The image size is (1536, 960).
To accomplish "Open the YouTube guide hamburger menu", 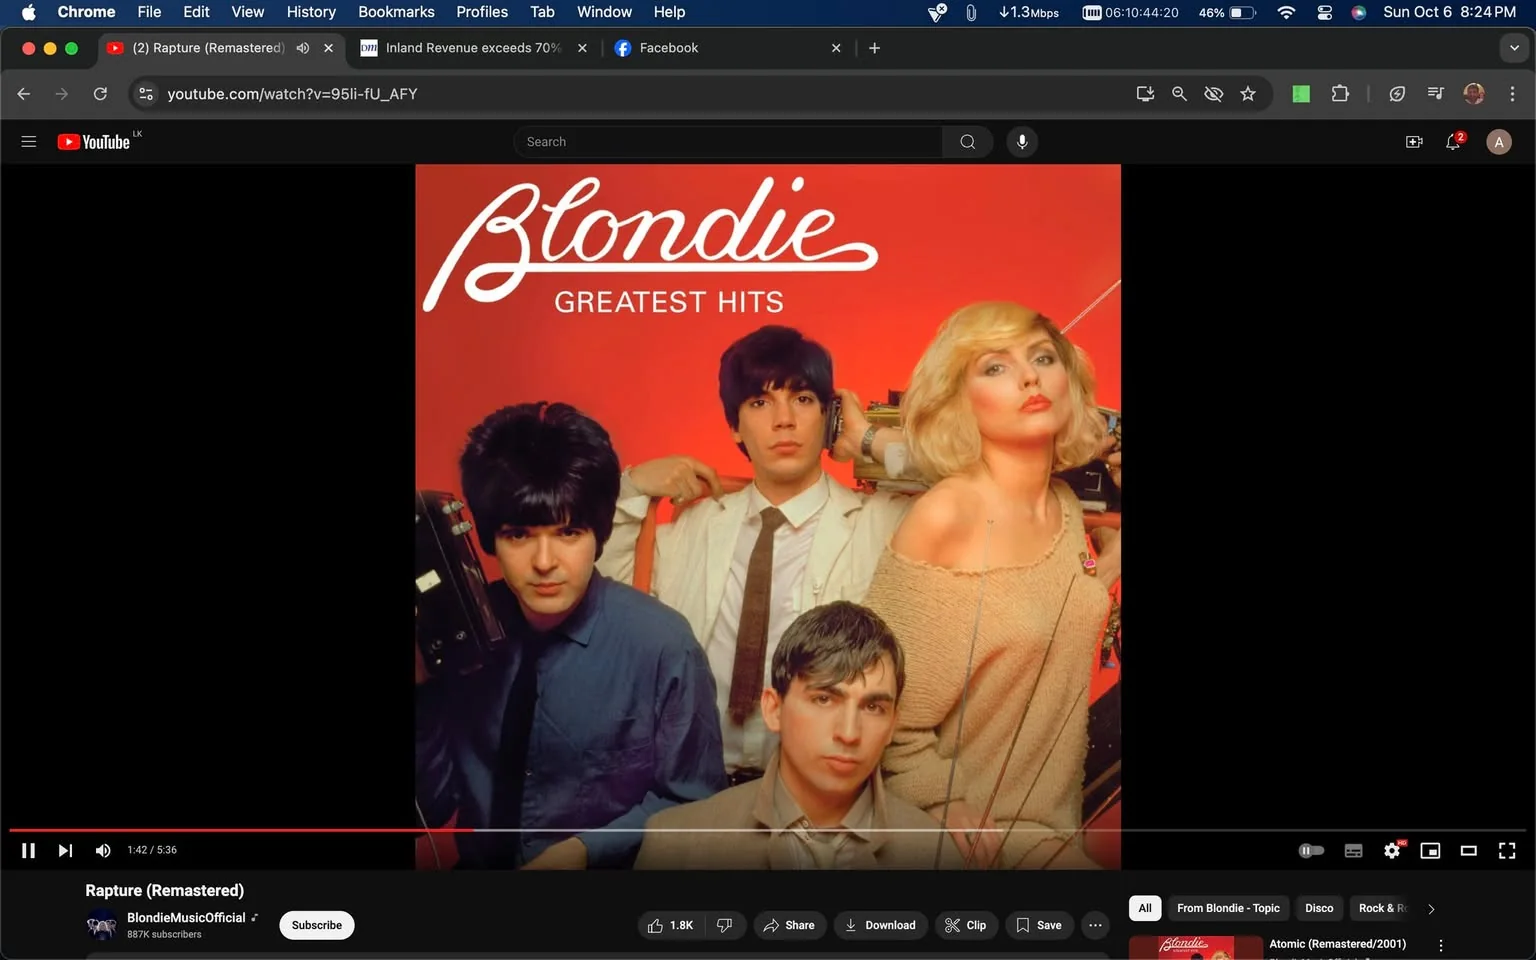I will tap(29, 142).
